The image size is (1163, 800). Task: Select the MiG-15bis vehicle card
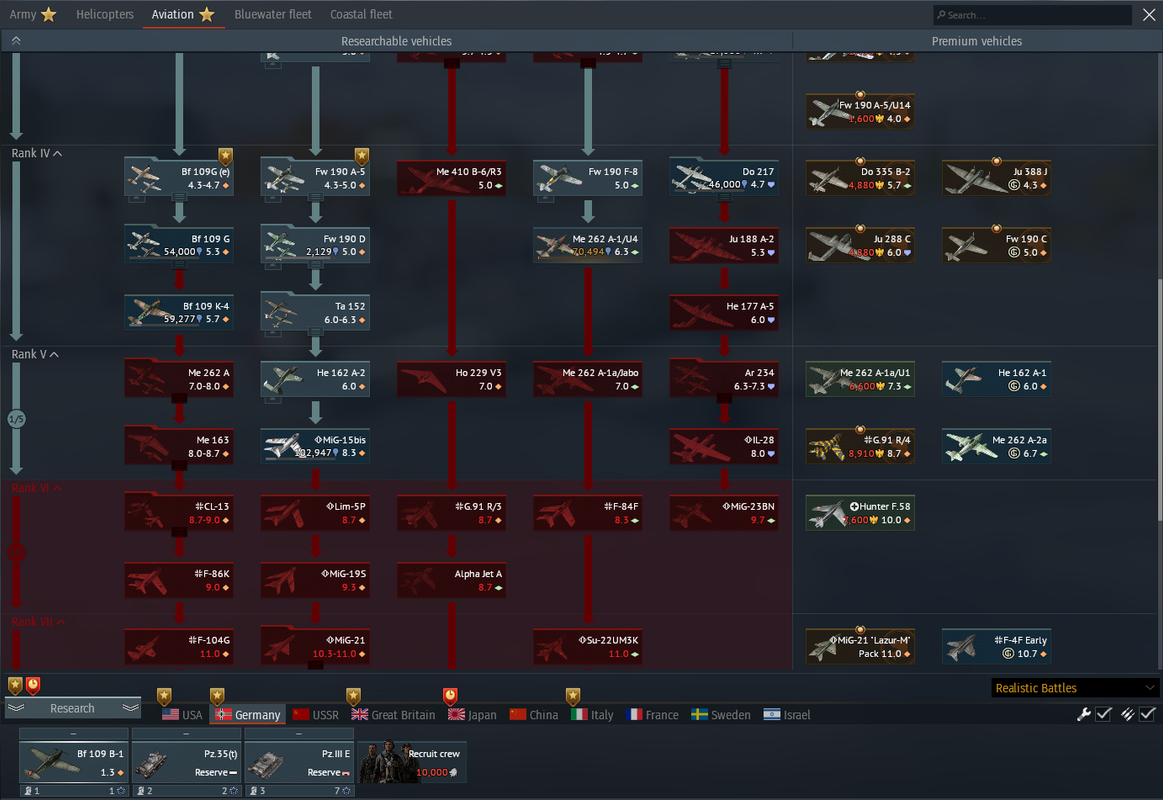[x=315, y=446]
